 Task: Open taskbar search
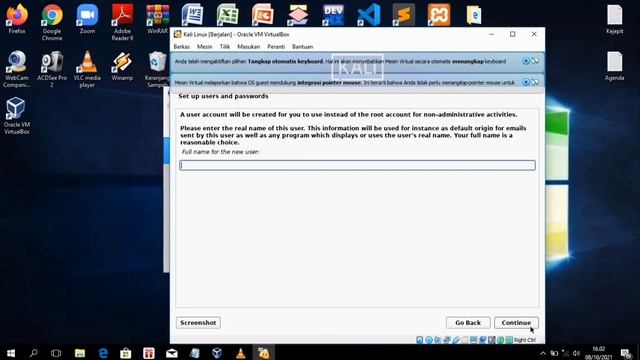coord(33,353)
